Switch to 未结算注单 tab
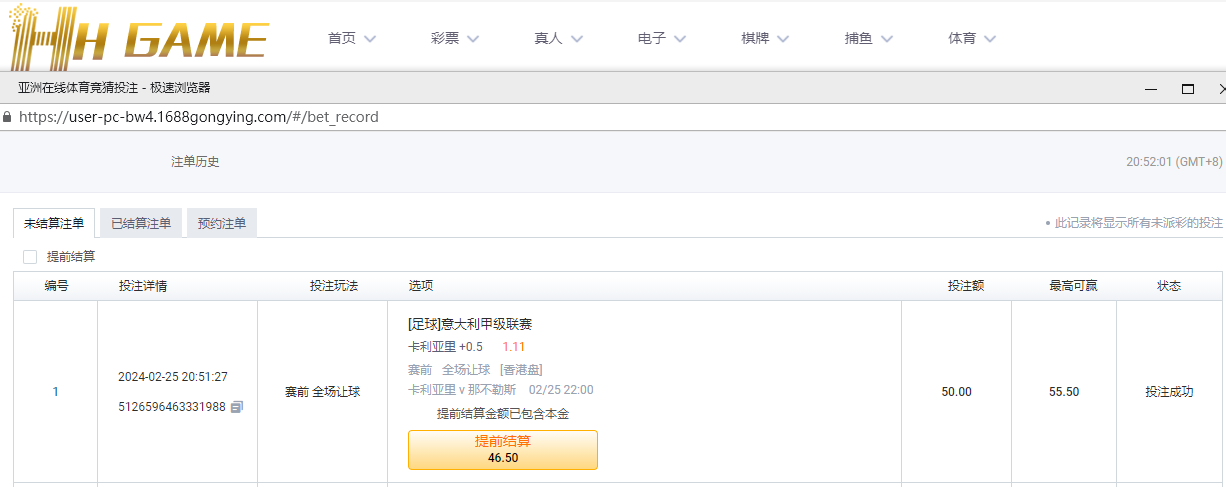1226x487 pixels. click(x=54, y=223)
